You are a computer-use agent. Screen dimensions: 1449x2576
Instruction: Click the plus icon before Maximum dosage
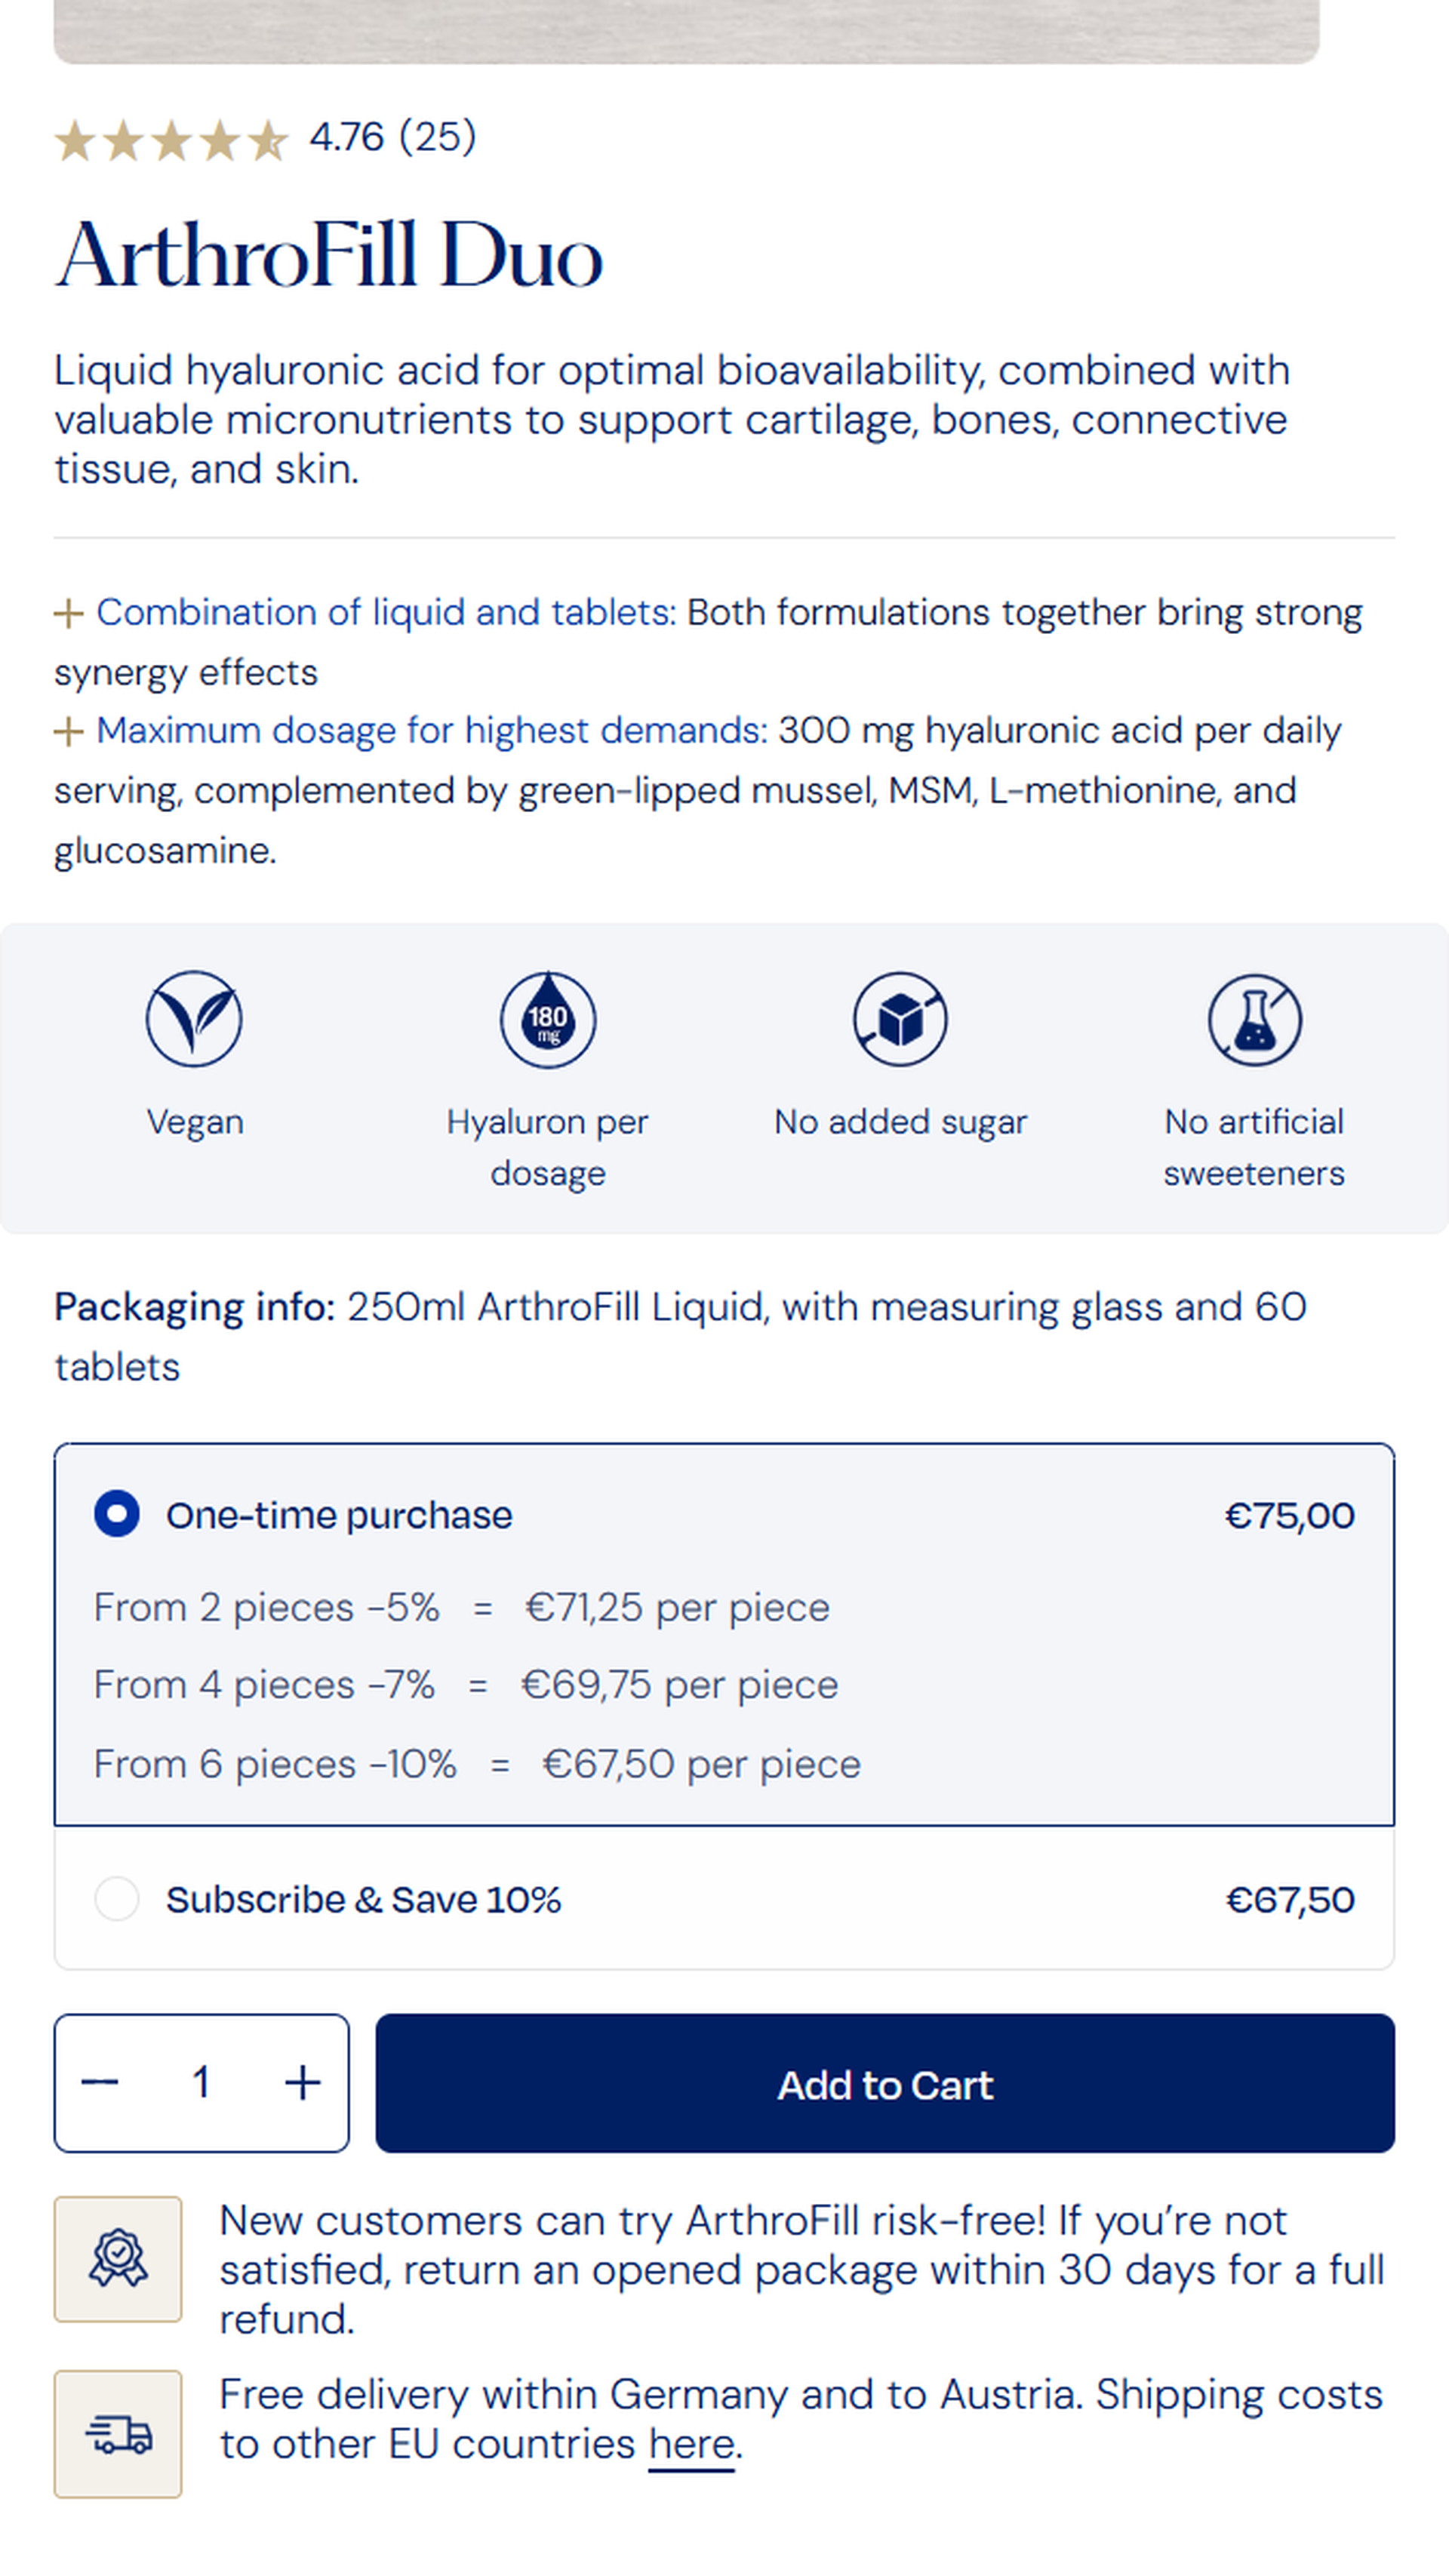[68, 731]
